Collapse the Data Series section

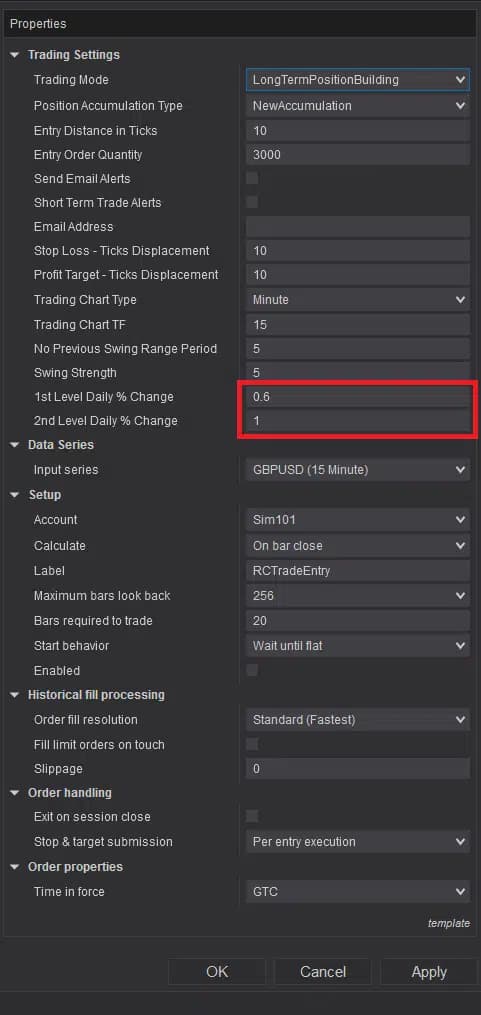pos(15,445)
